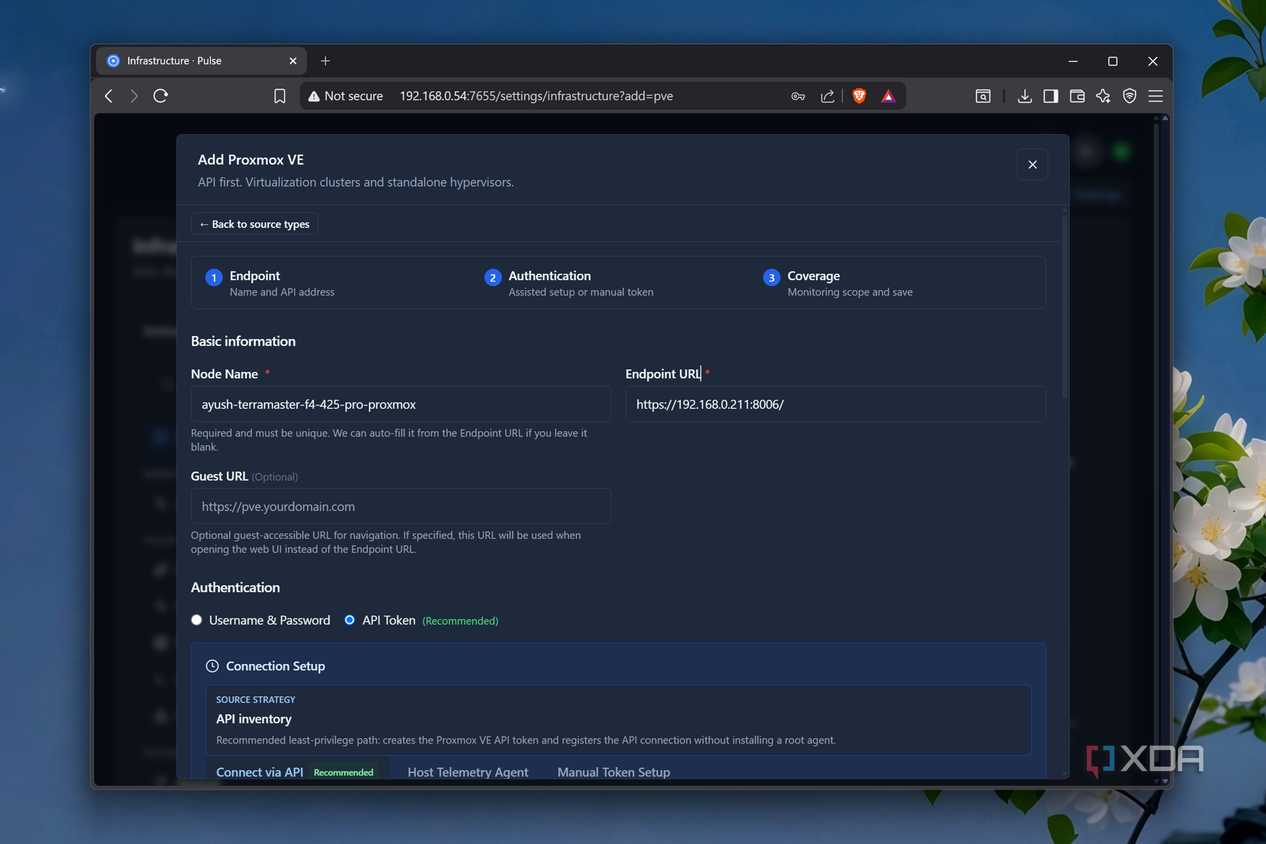Maximize the browser window
Image resolution: width=1266 pixels, height=844 pixels.
(x=1112, y=61)
